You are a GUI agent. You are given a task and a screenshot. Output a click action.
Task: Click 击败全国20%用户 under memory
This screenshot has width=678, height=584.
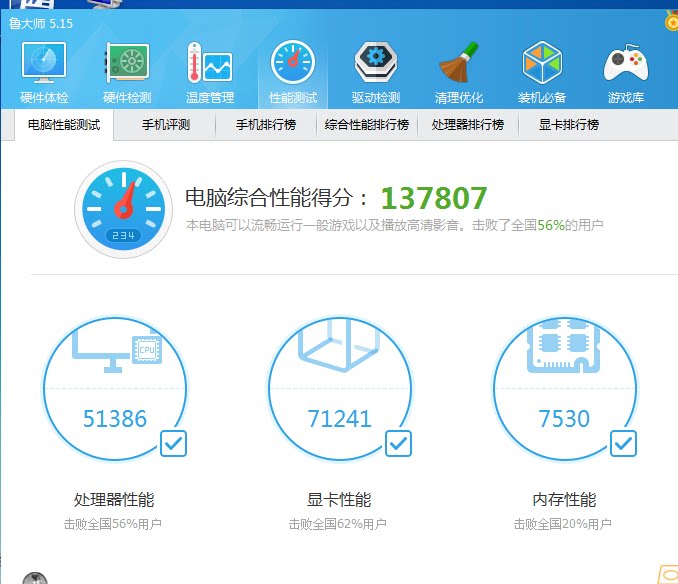562,524
